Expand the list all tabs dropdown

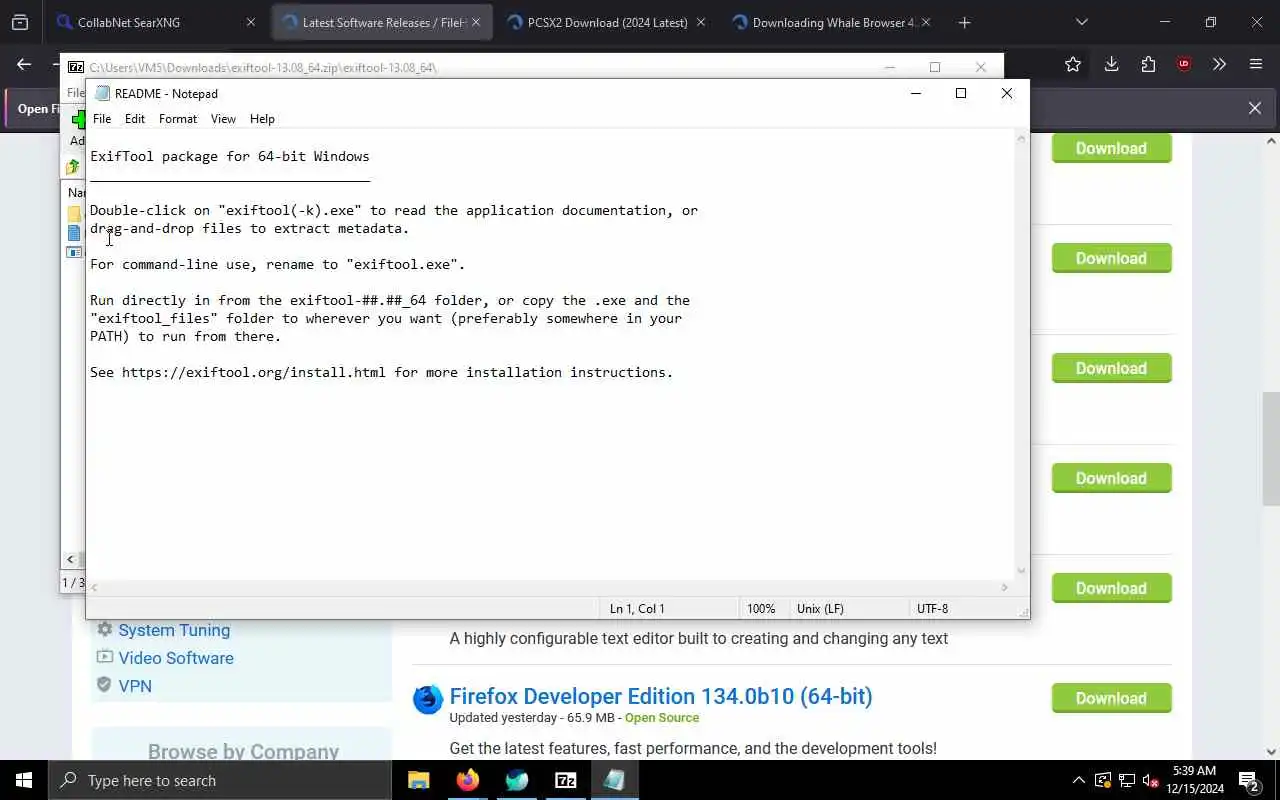1081,22
